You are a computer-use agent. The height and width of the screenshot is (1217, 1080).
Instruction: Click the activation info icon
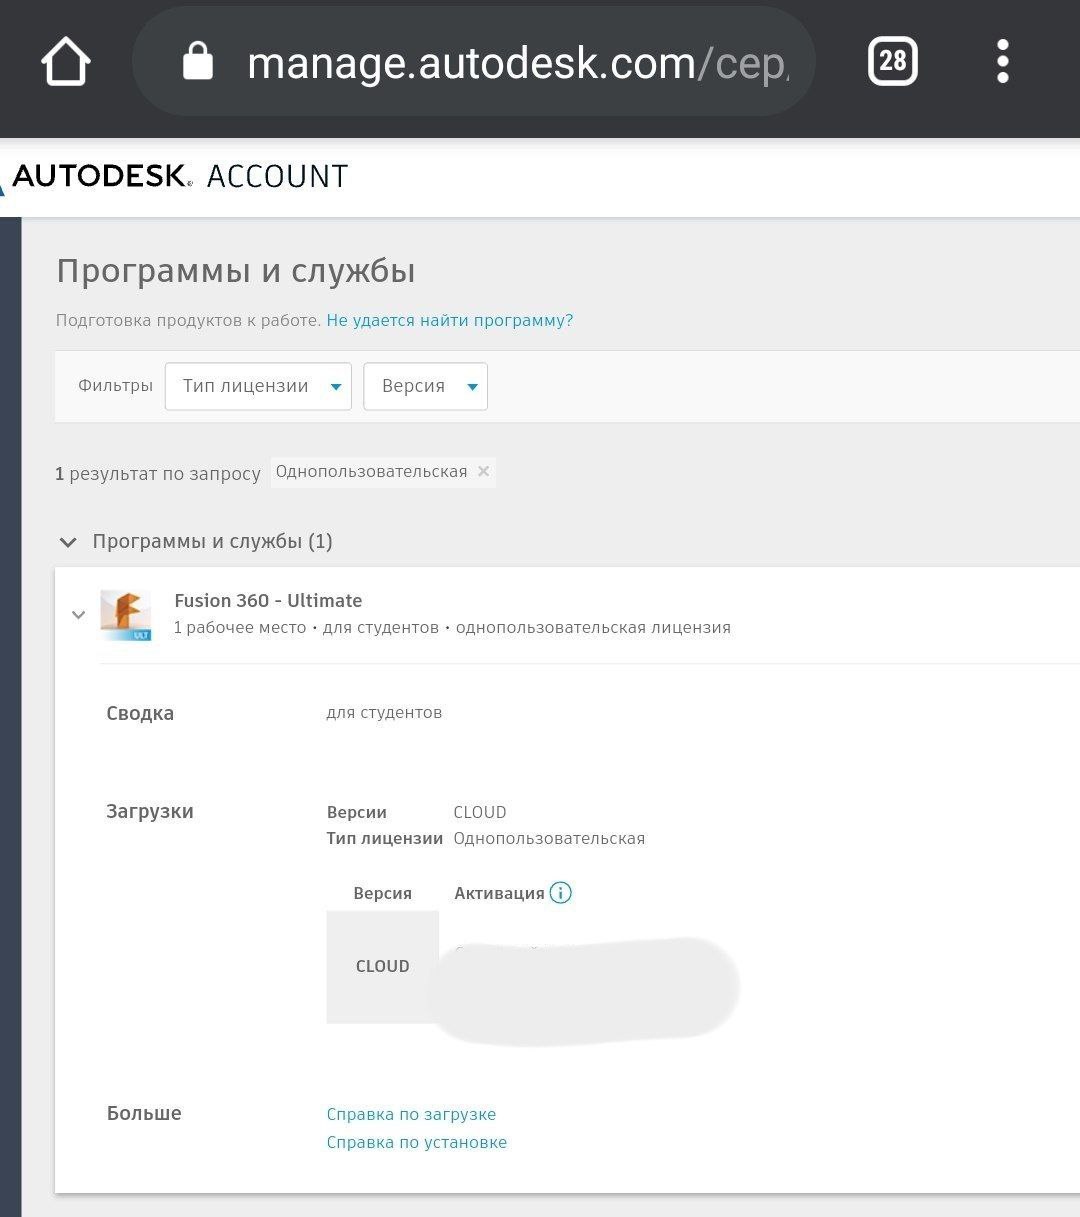click(560, 893)
